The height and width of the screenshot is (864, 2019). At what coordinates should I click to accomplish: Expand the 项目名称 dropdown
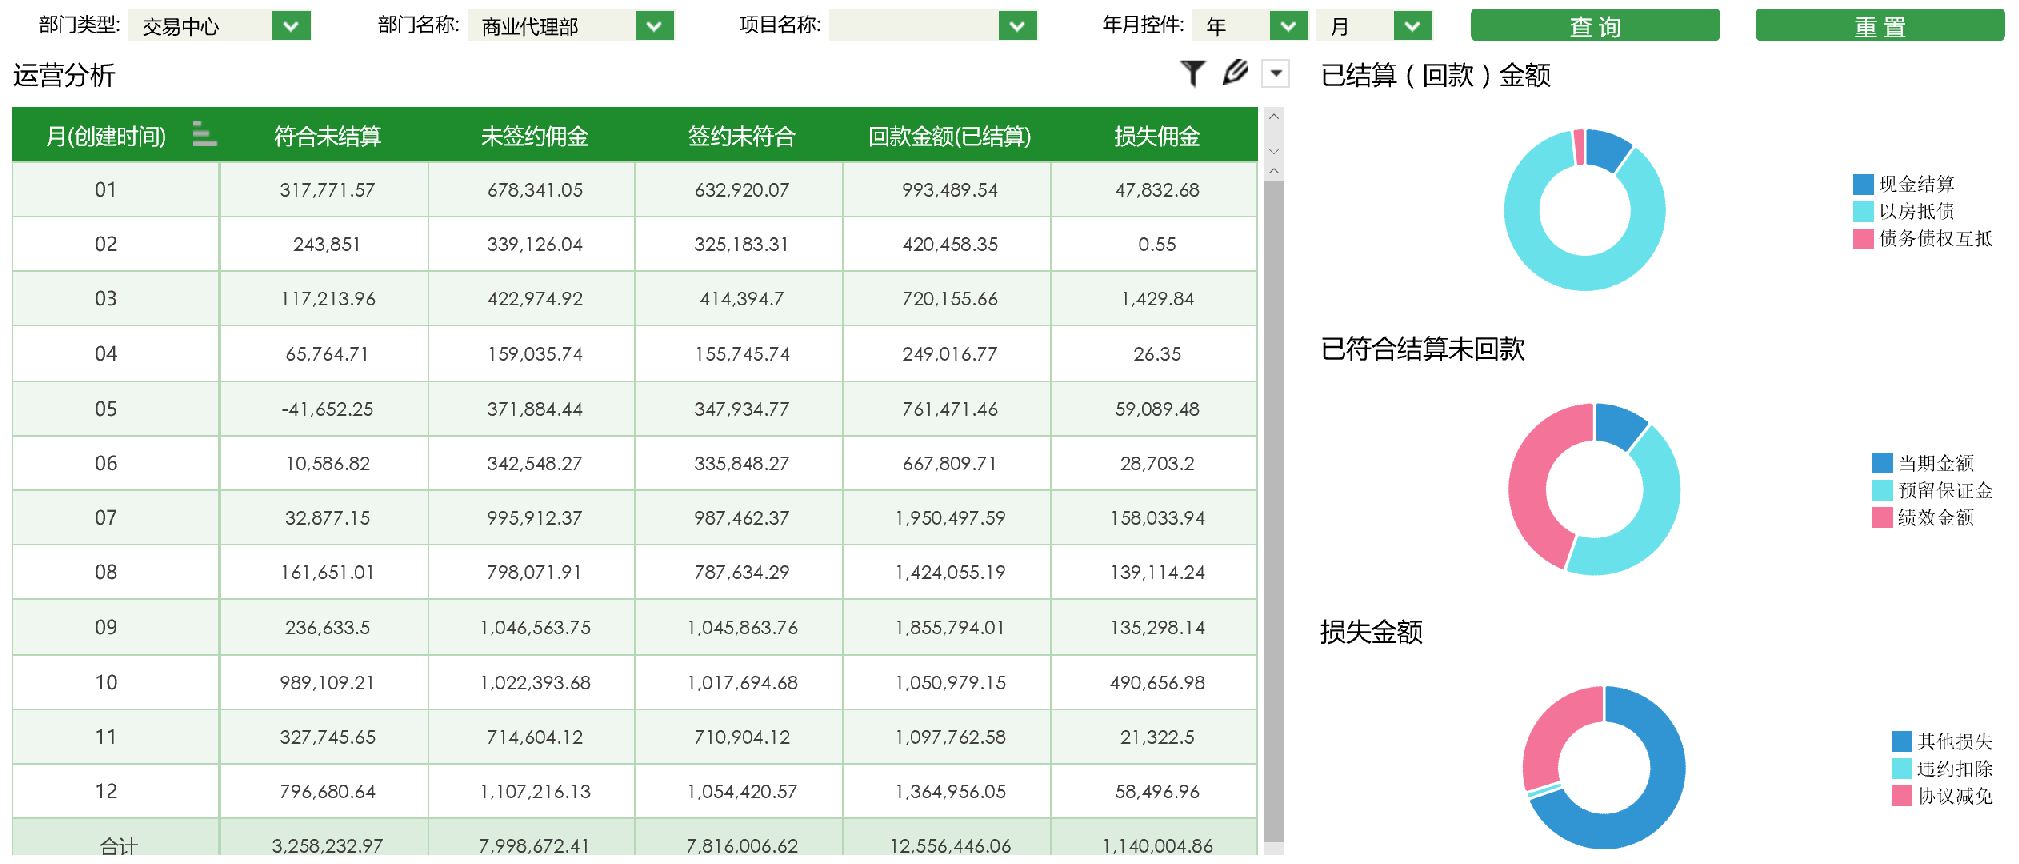[x=1017, y=26]
